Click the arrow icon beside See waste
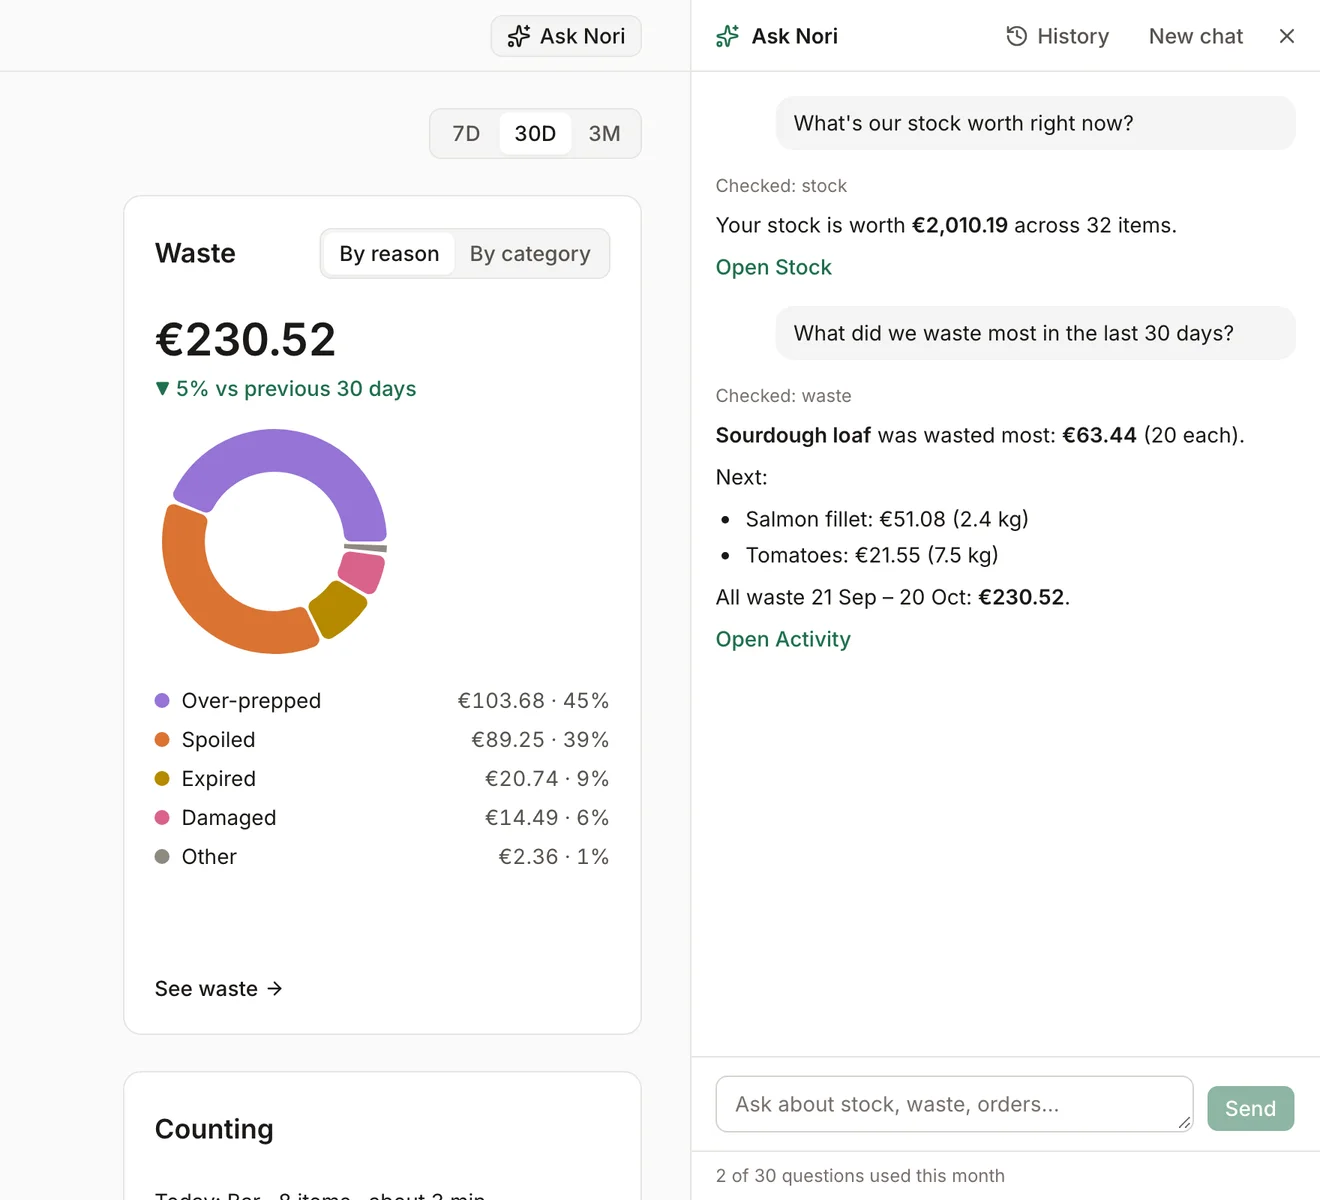 (x=275, y=988)
